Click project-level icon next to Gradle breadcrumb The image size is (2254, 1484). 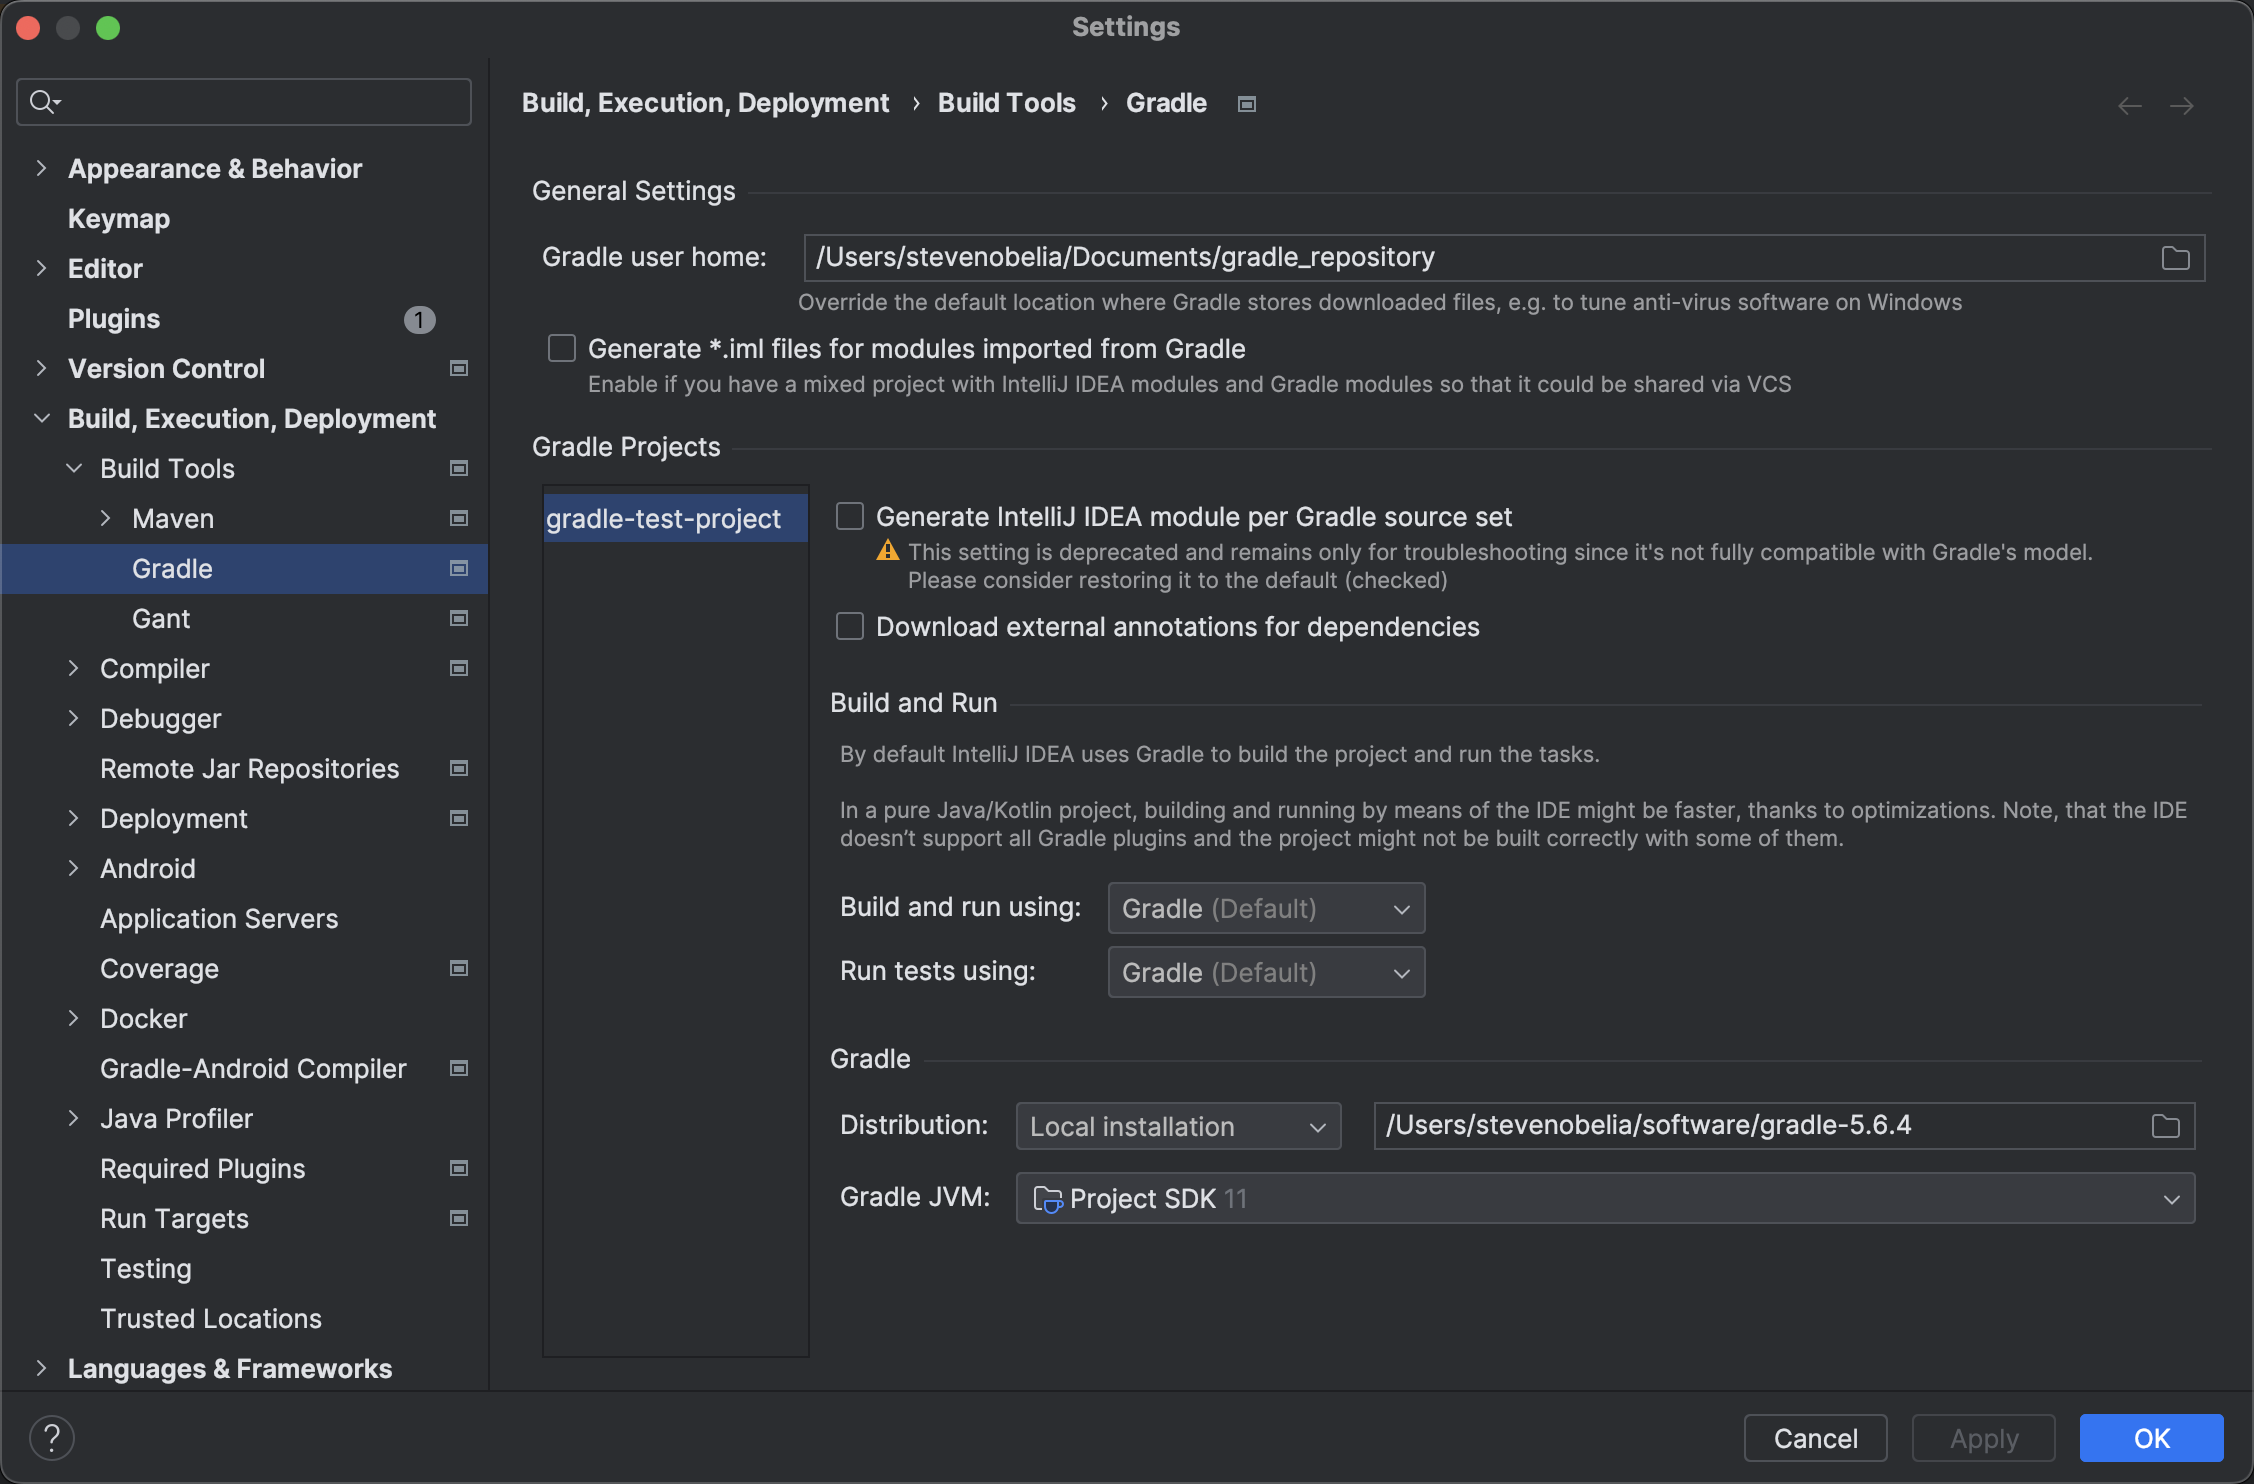point(1246,104)
